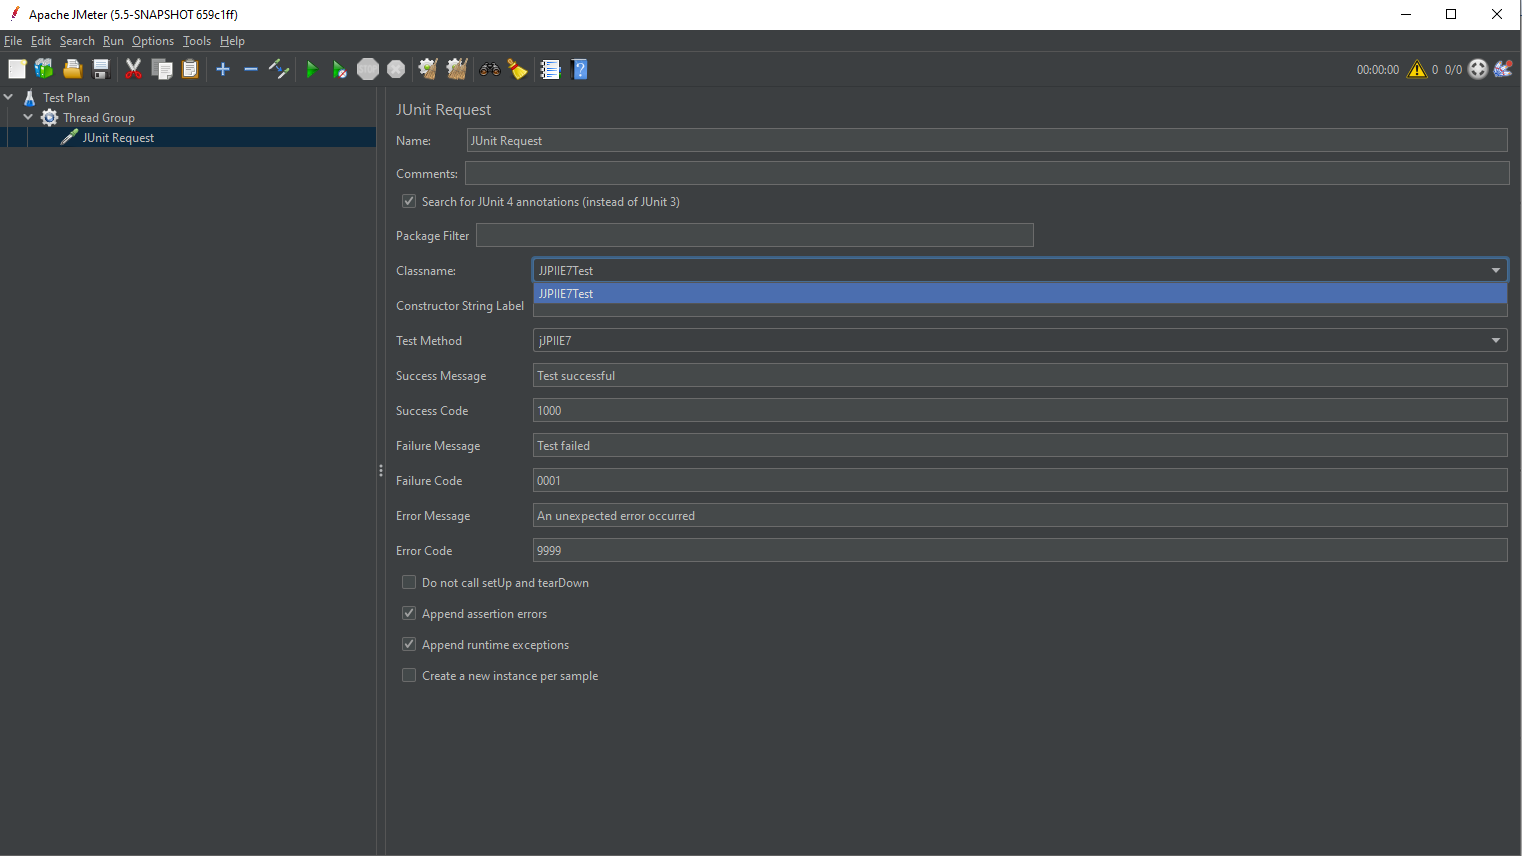Enable Create a new instance per sample
Image resolution: width=1522 pixels, height=856 pixels.
pos(409,675)
